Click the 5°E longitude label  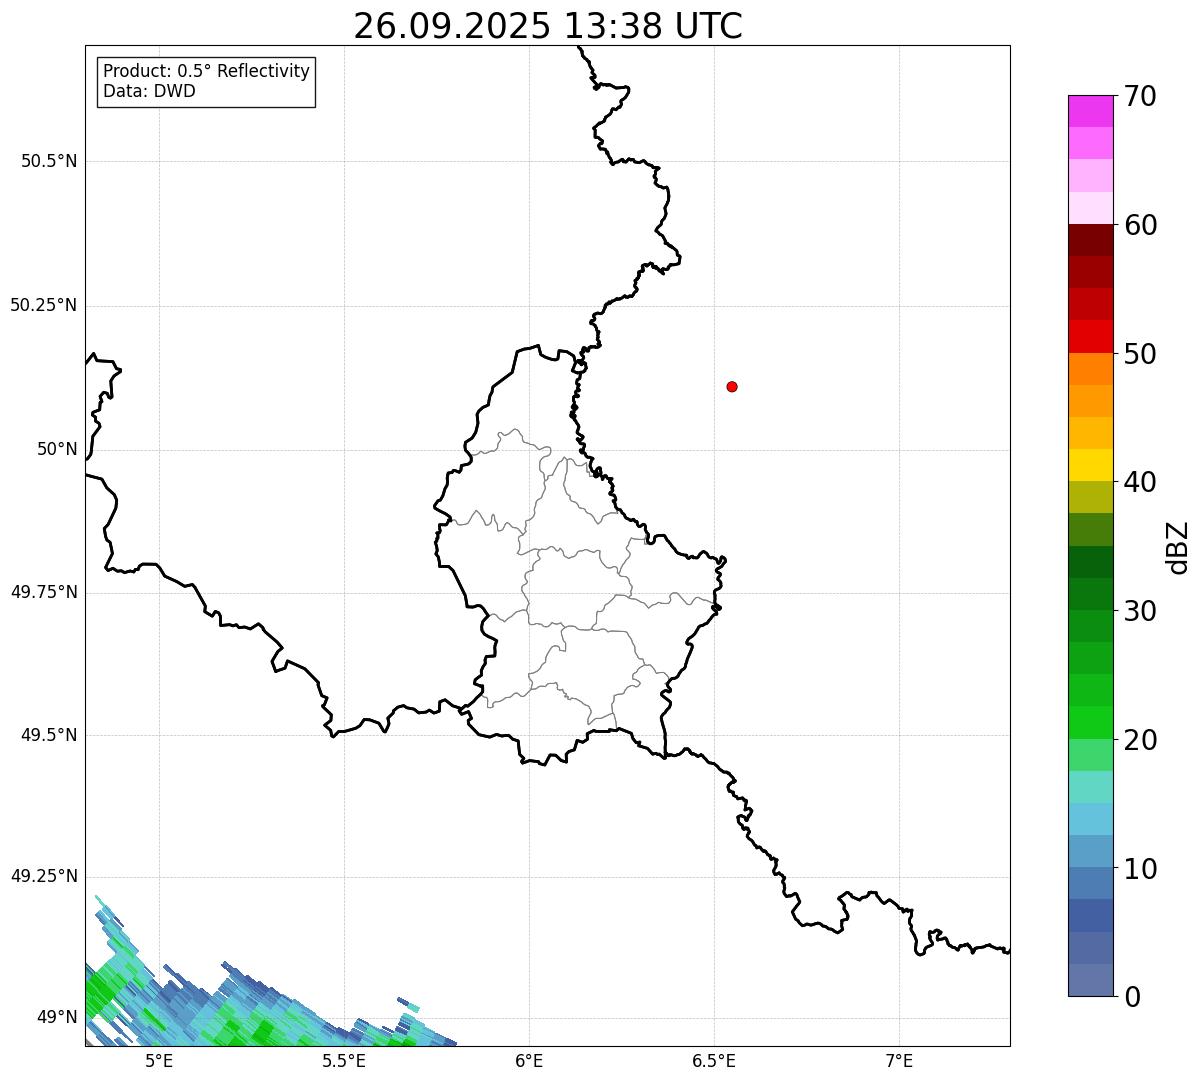pos(159,1060)
